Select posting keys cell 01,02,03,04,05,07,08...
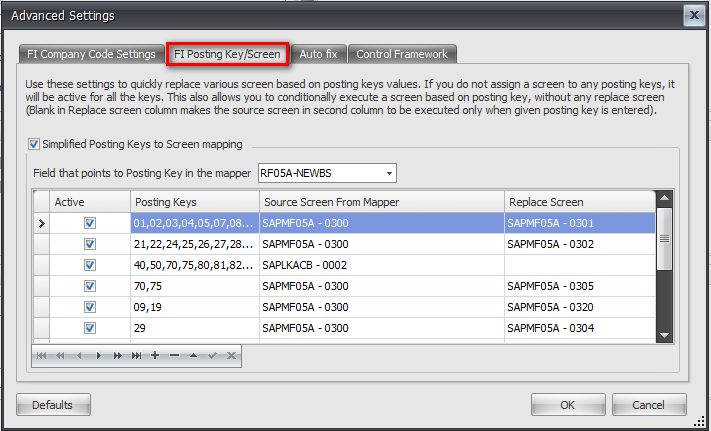The width and height of the screenshot is (711, 431). [x=195, y=223]
